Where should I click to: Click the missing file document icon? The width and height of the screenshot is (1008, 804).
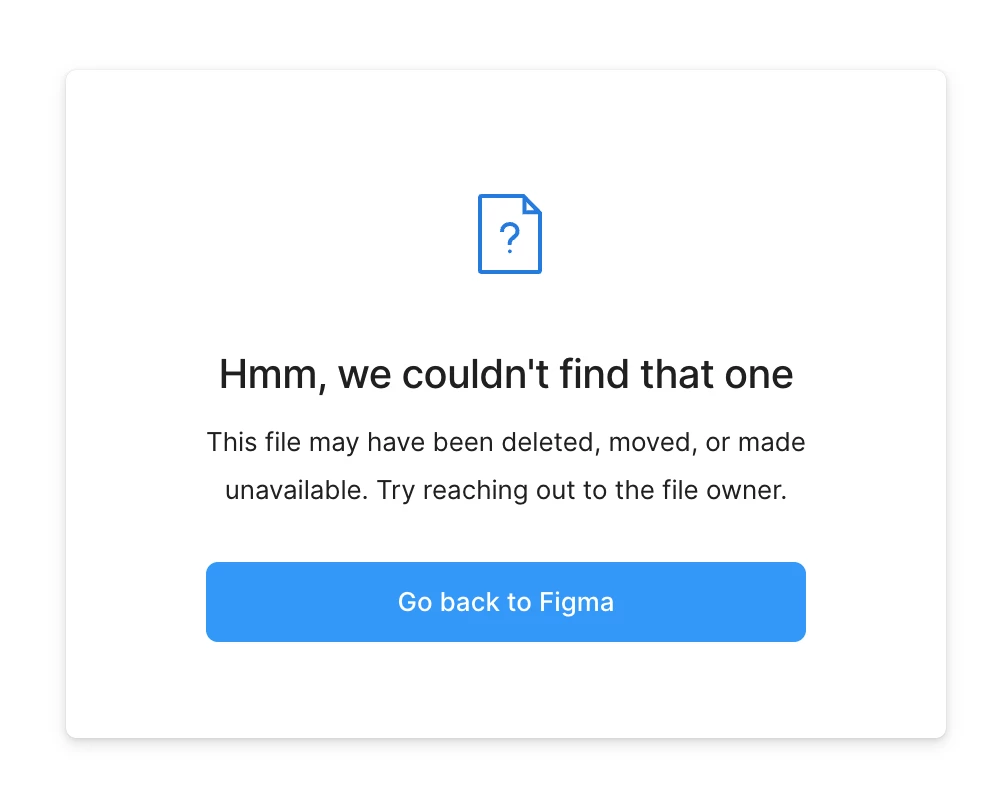tap(510, 234)
